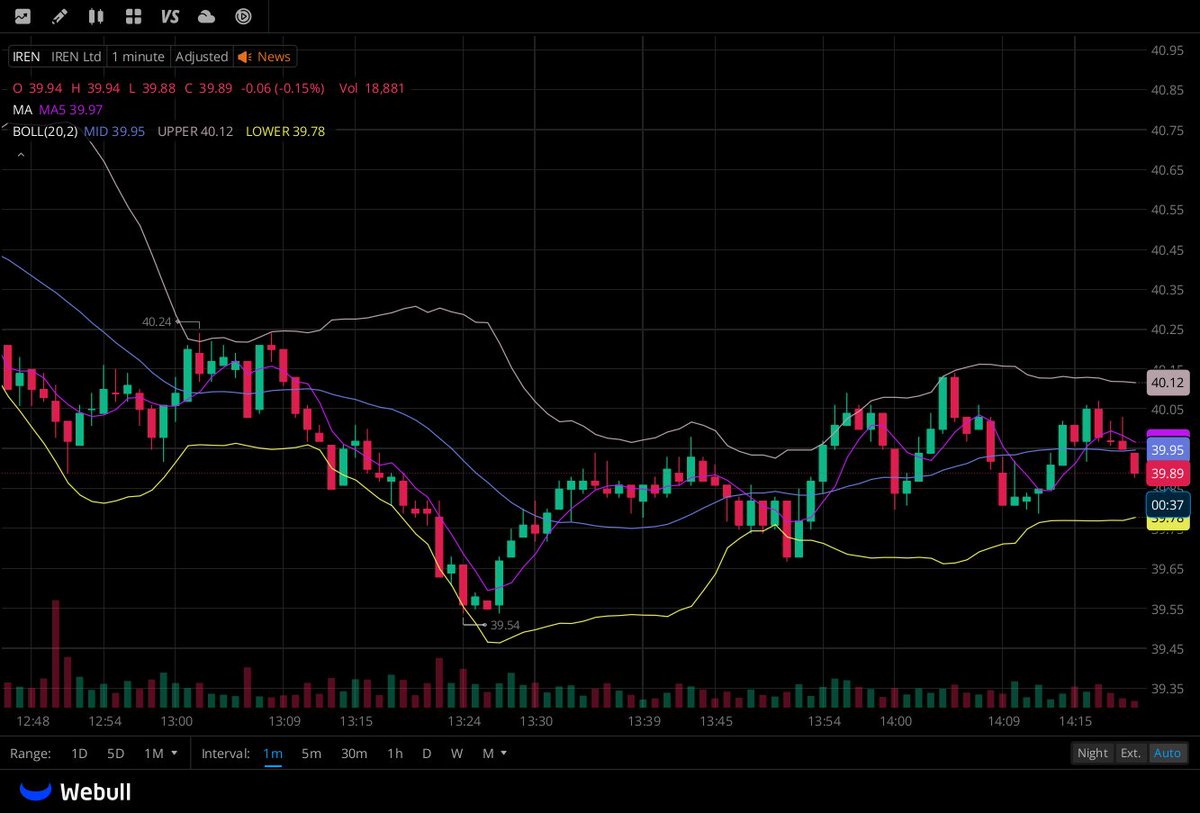Open the 1M range dropdown
The height and width of the screenshot is (813, 1200).
click(161, 753)
